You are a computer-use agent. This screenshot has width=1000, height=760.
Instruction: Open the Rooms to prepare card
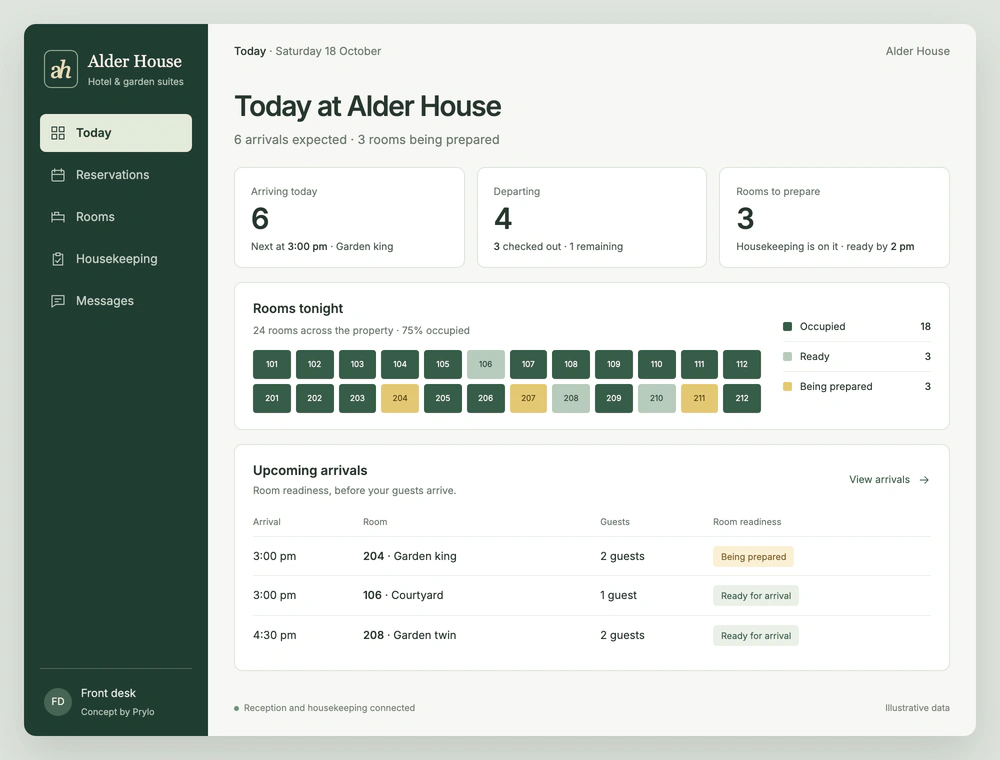834,217
